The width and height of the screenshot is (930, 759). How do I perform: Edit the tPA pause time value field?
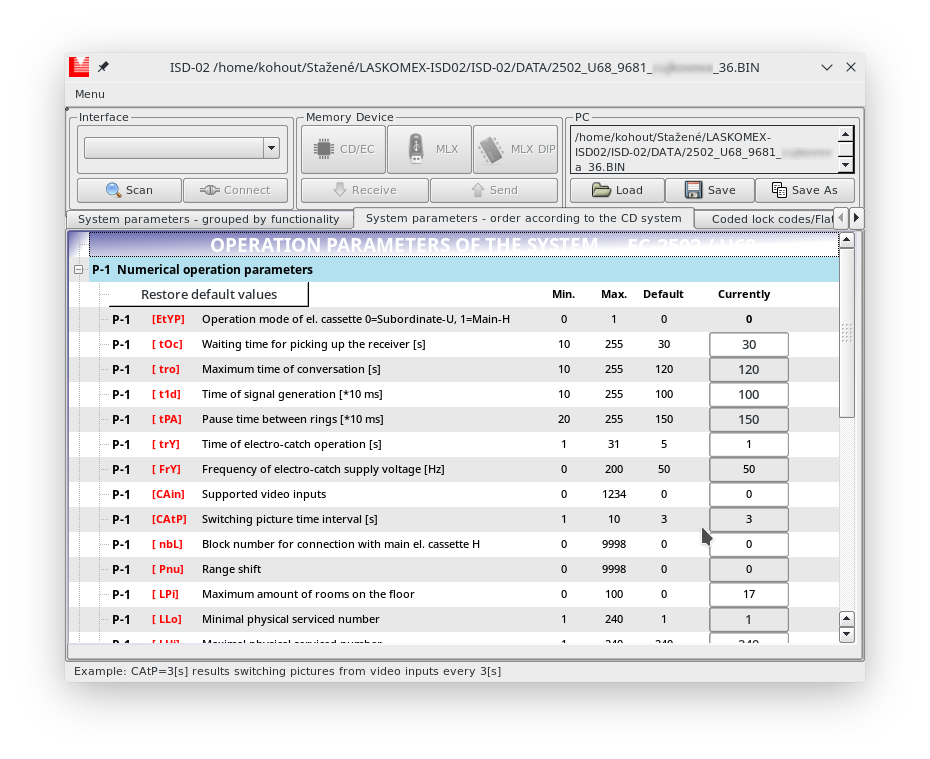tap(749, 419)
